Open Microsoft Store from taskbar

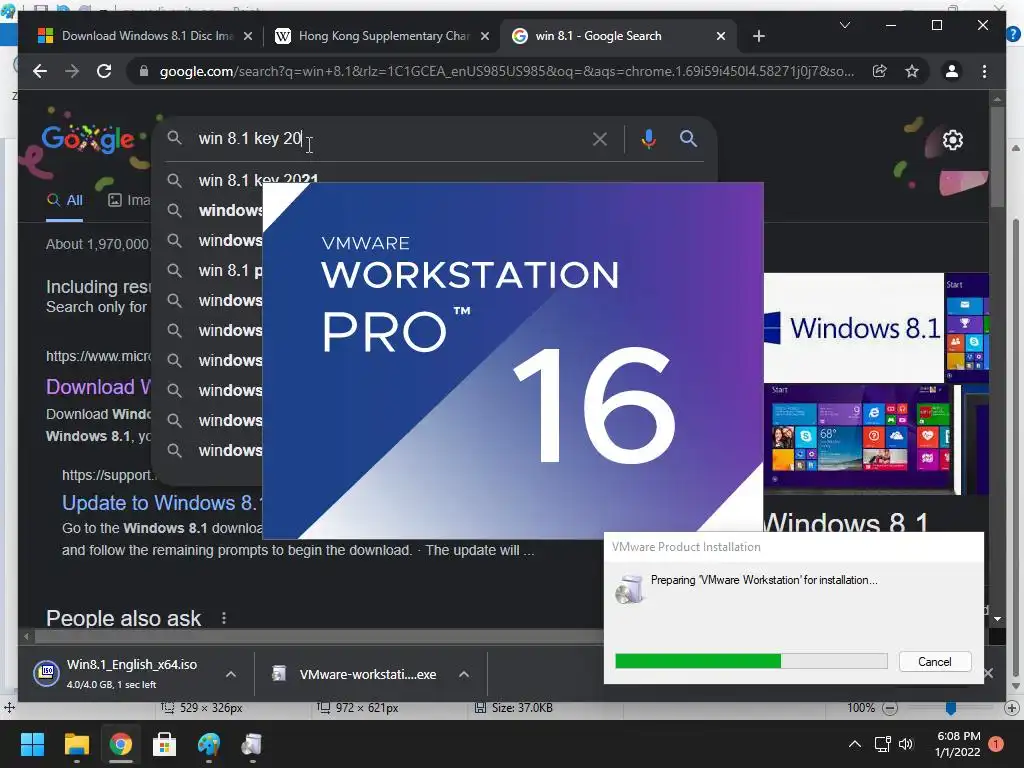(x=165, y=744)
